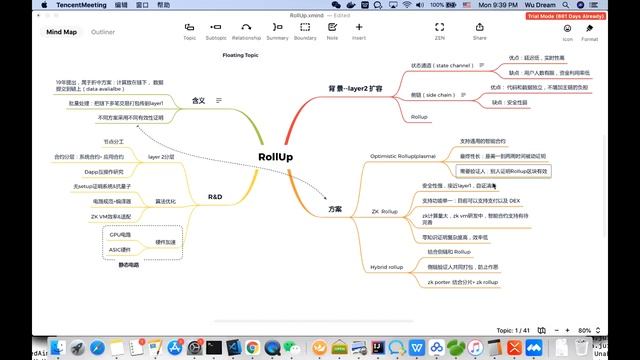
Task: Open the 80% zoom level stepper
Action: tap(598, 330)
